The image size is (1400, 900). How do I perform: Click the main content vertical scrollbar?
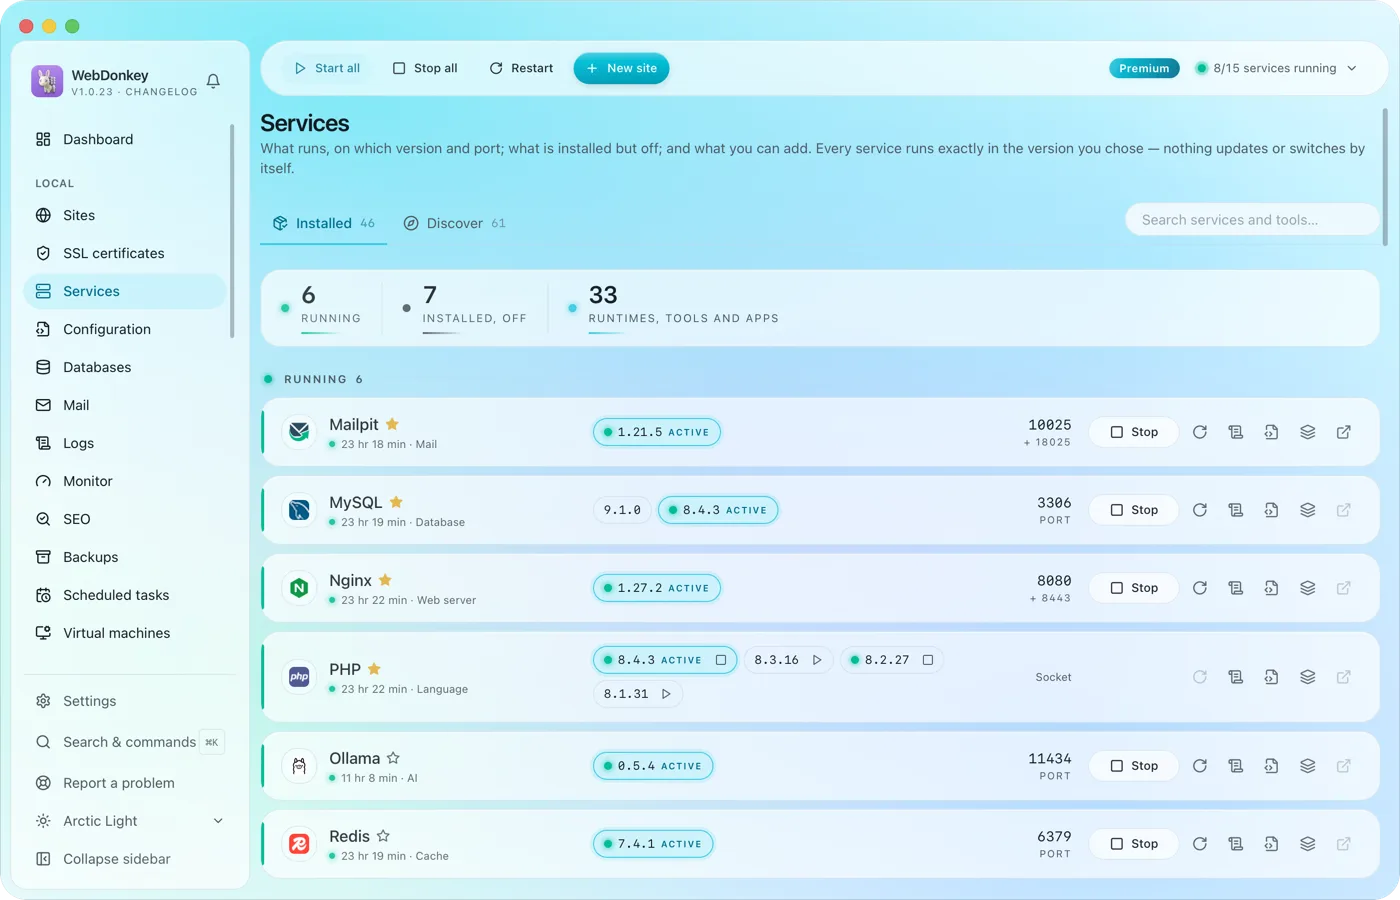(x=1385, y=177)
